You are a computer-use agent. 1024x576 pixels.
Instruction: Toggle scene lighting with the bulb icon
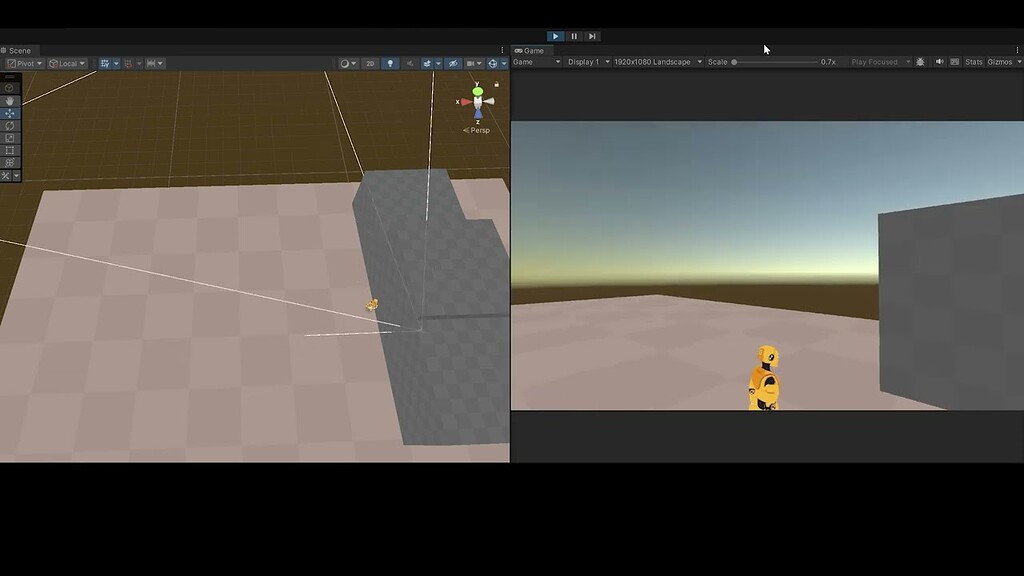pyautogui.click(x=391, y=62)
